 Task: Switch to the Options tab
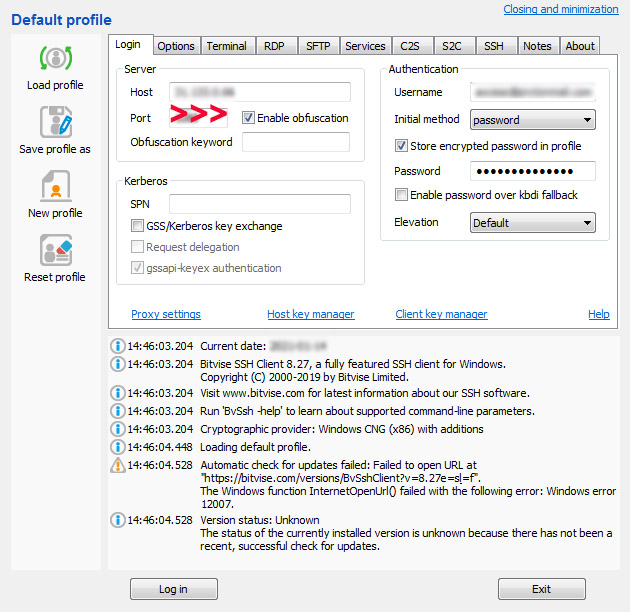pyautogui.click(x=176, y=46)
